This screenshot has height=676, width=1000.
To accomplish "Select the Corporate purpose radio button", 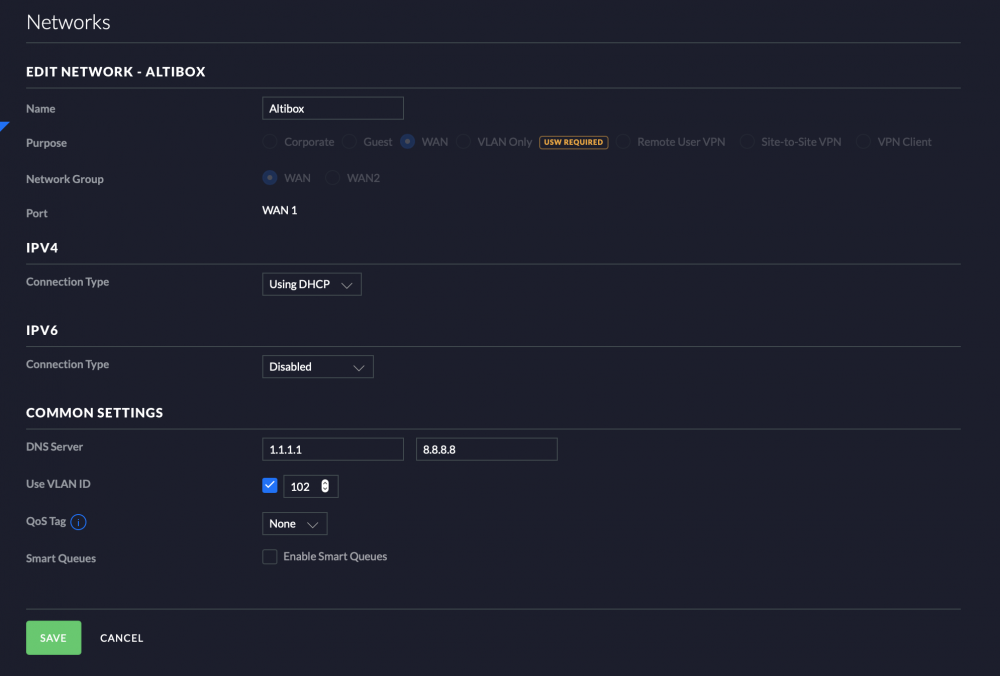I will [270, 142].
